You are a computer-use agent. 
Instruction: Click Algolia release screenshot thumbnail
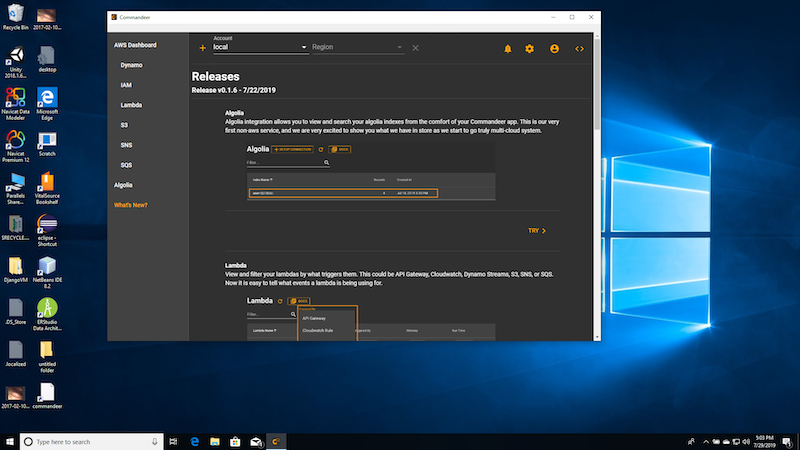(371, 171)
